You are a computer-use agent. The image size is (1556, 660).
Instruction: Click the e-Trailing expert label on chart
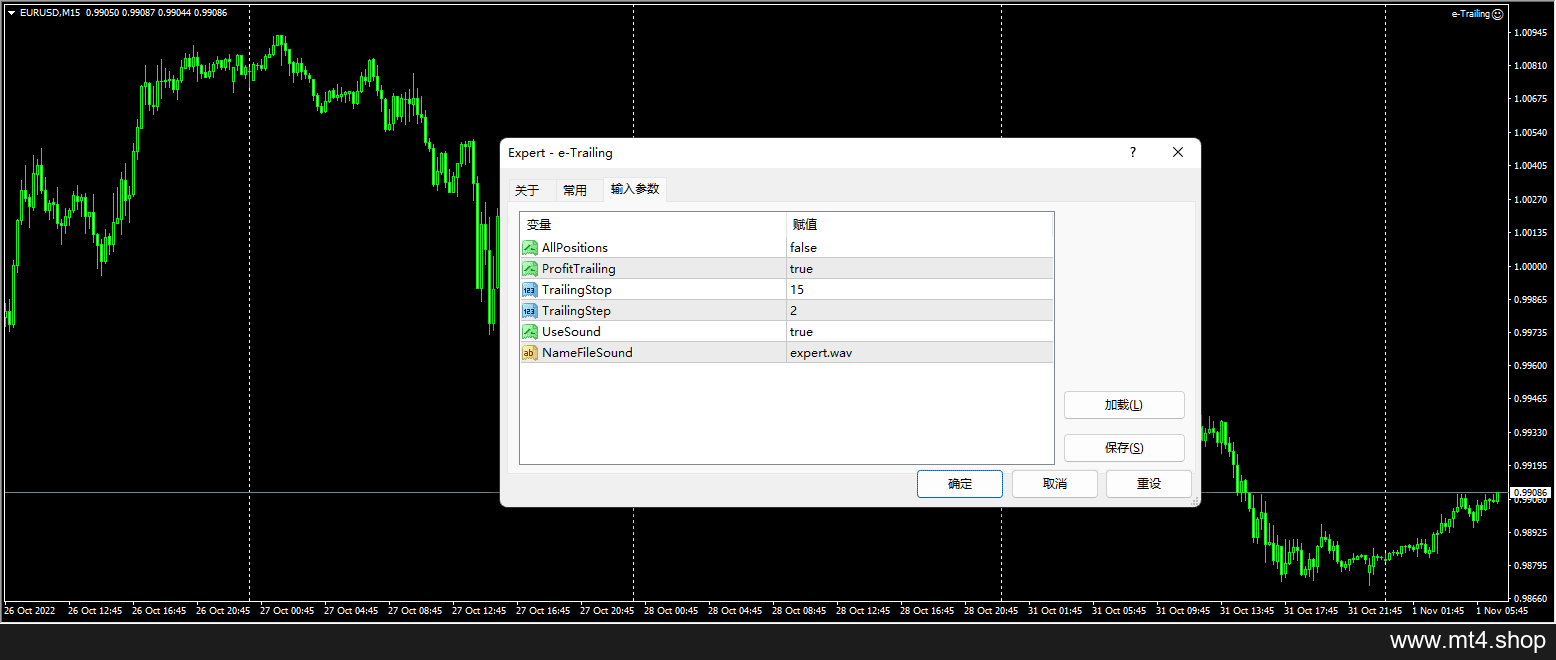pos(1470,14)
